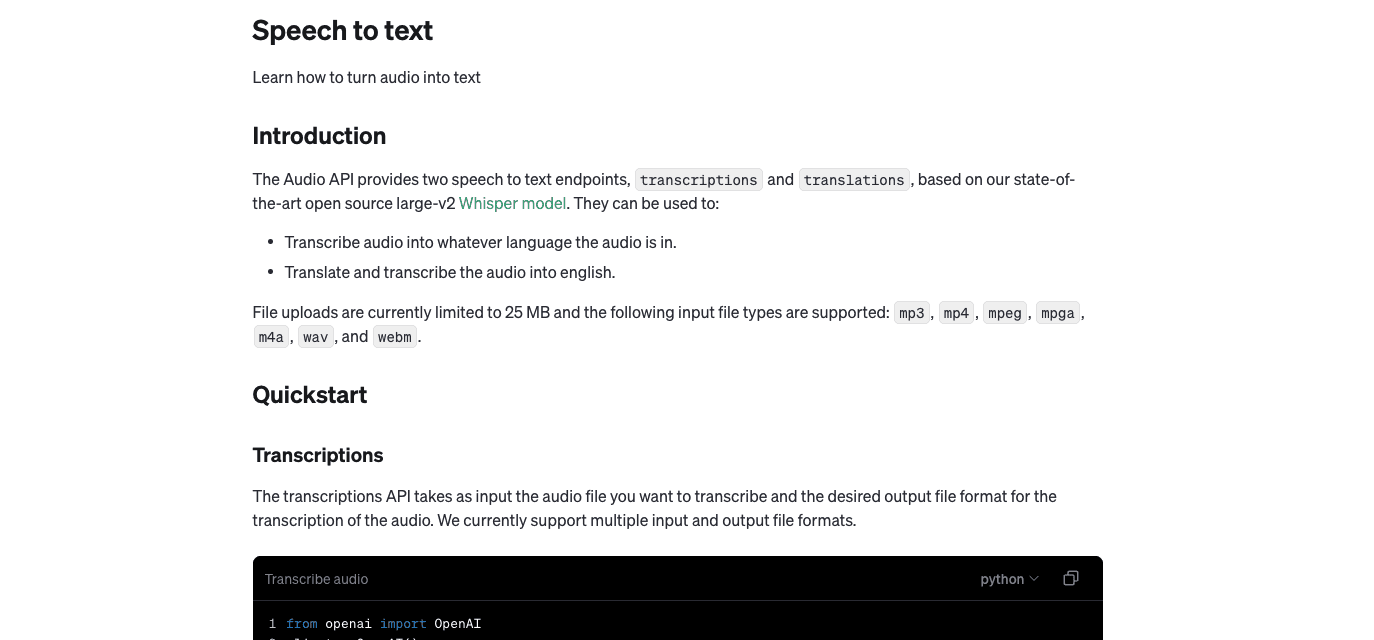Click the translations endpoint code tag
This screenshot has height=640, width=1374.
pyautogui.click(x=854, y=179)
